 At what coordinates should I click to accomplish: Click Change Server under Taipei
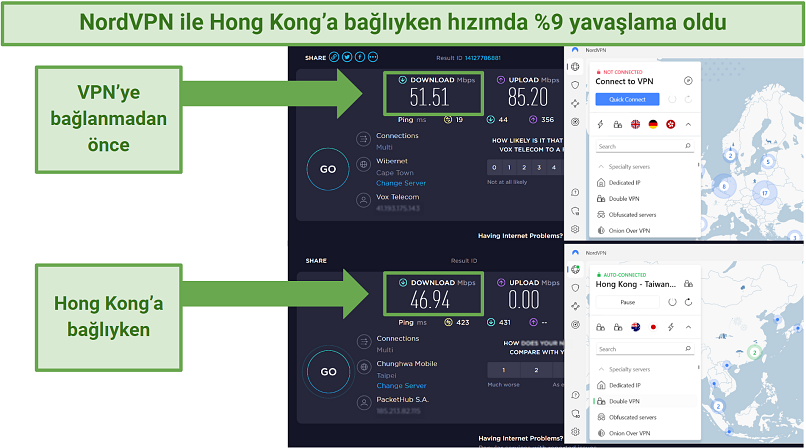[x=401, y=385]
